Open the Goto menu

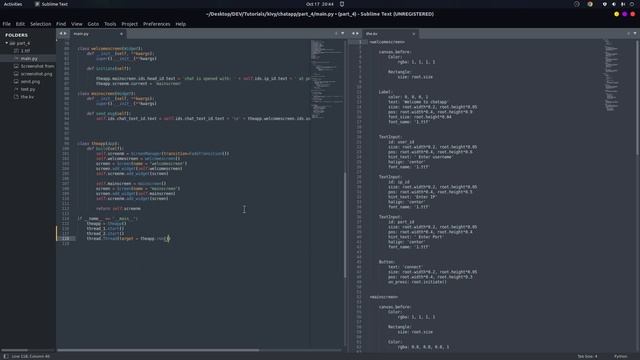[93, 24]
